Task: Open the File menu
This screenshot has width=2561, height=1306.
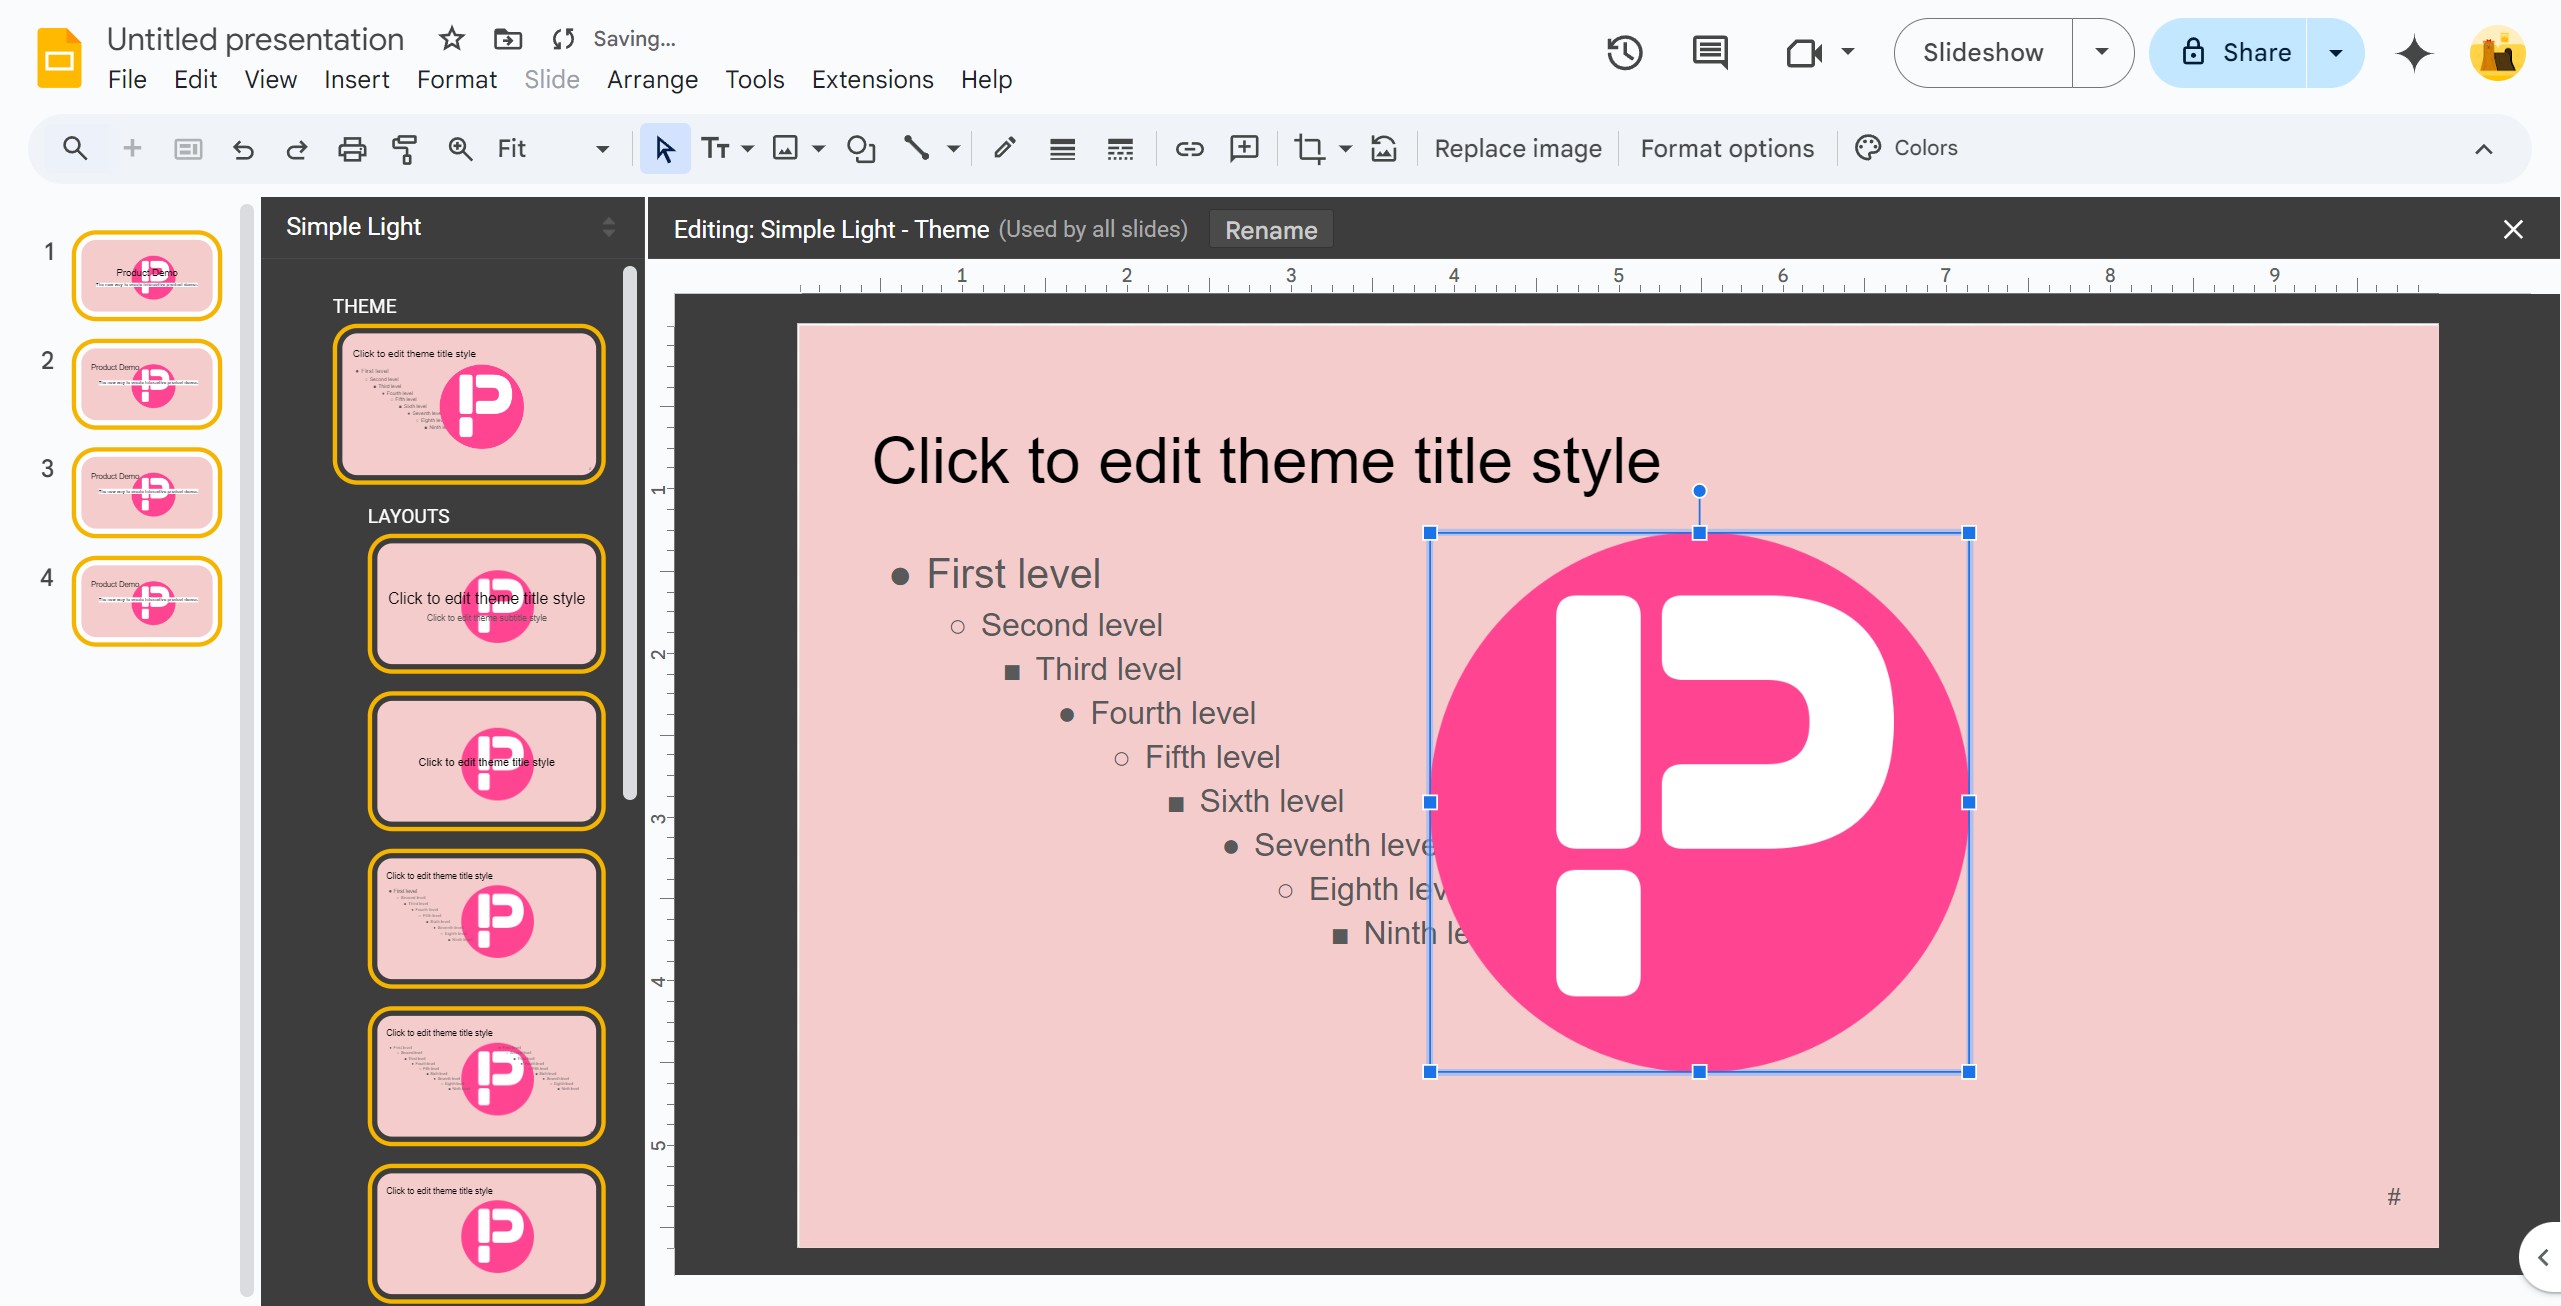Action: pos(127,80)
